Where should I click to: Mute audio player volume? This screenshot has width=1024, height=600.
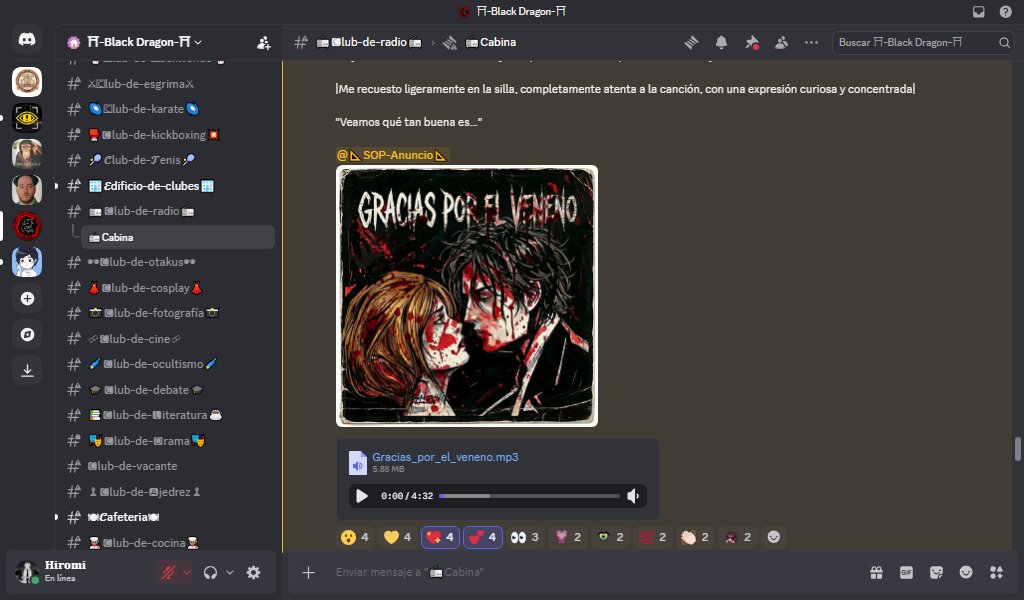coord(633,496)
